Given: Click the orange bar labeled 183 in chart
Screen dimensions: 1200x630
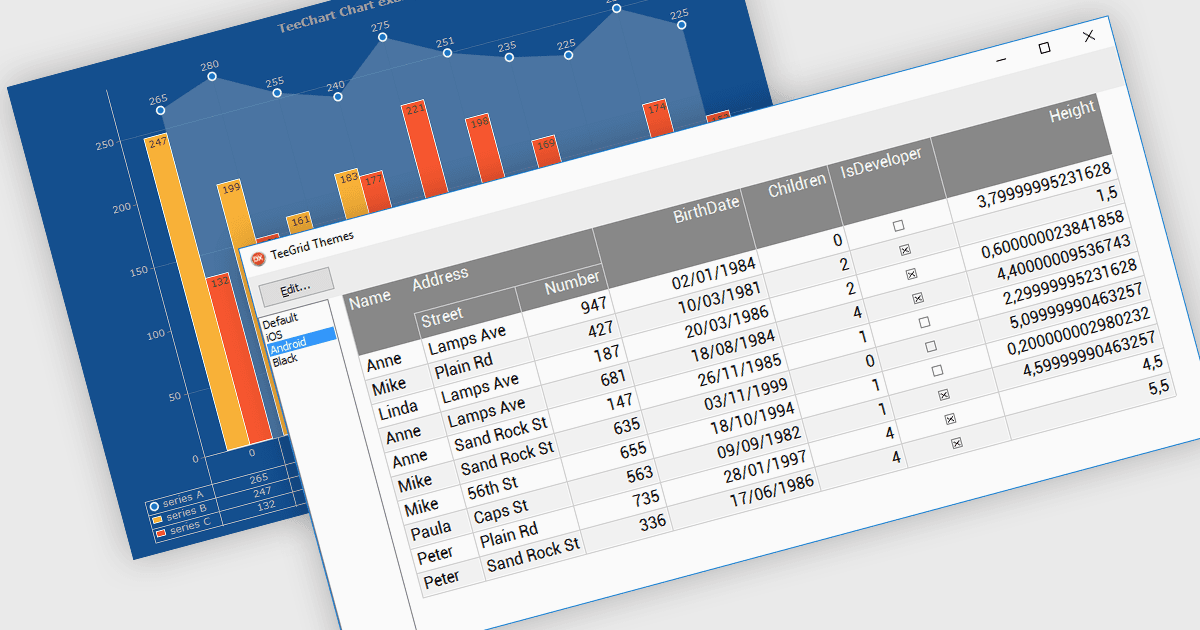Looking at the screenshot, I should coord(350,194).
